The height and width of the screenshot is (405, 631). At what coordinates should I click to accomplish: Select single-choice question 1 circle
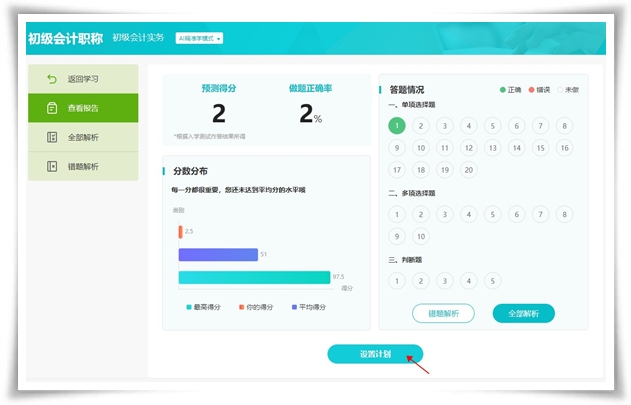point(397,126)
